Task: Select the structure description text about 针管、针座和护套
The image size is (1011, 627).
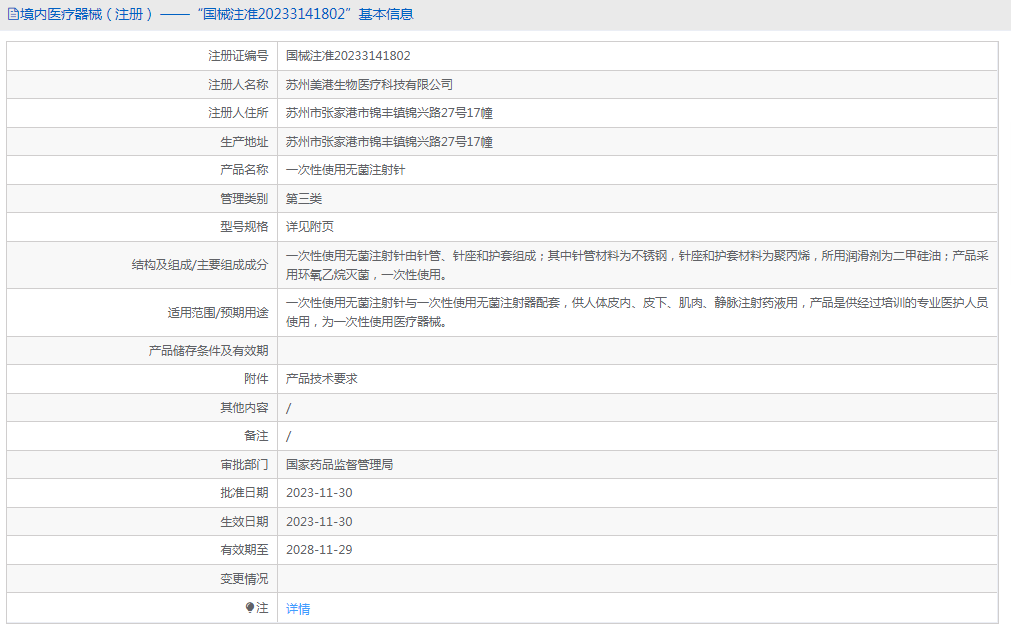Action: [x=637, y=265]
